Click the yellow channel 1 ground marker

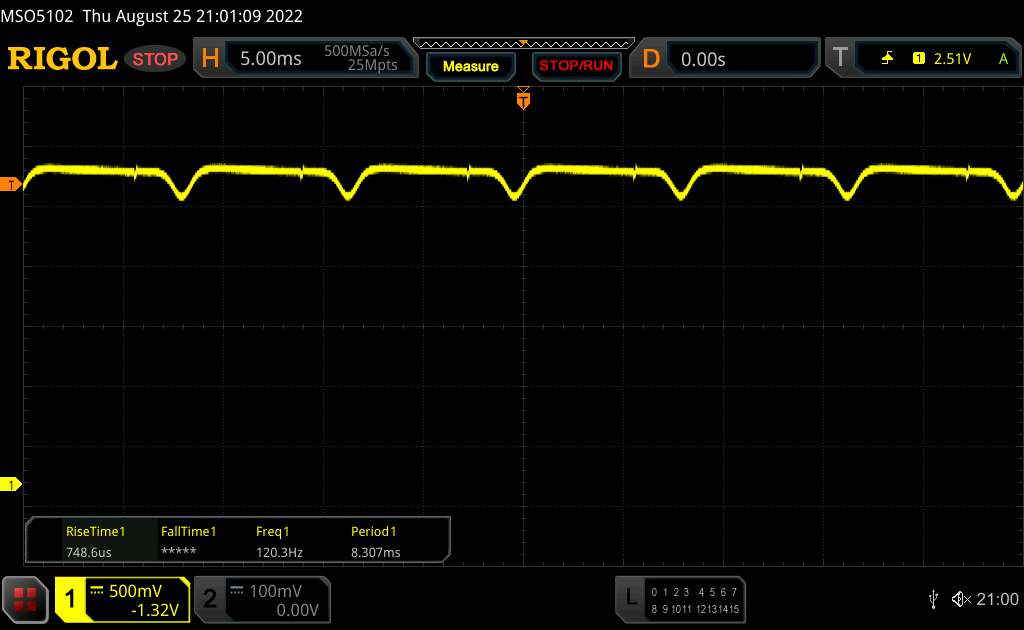(x=10, y=484)
